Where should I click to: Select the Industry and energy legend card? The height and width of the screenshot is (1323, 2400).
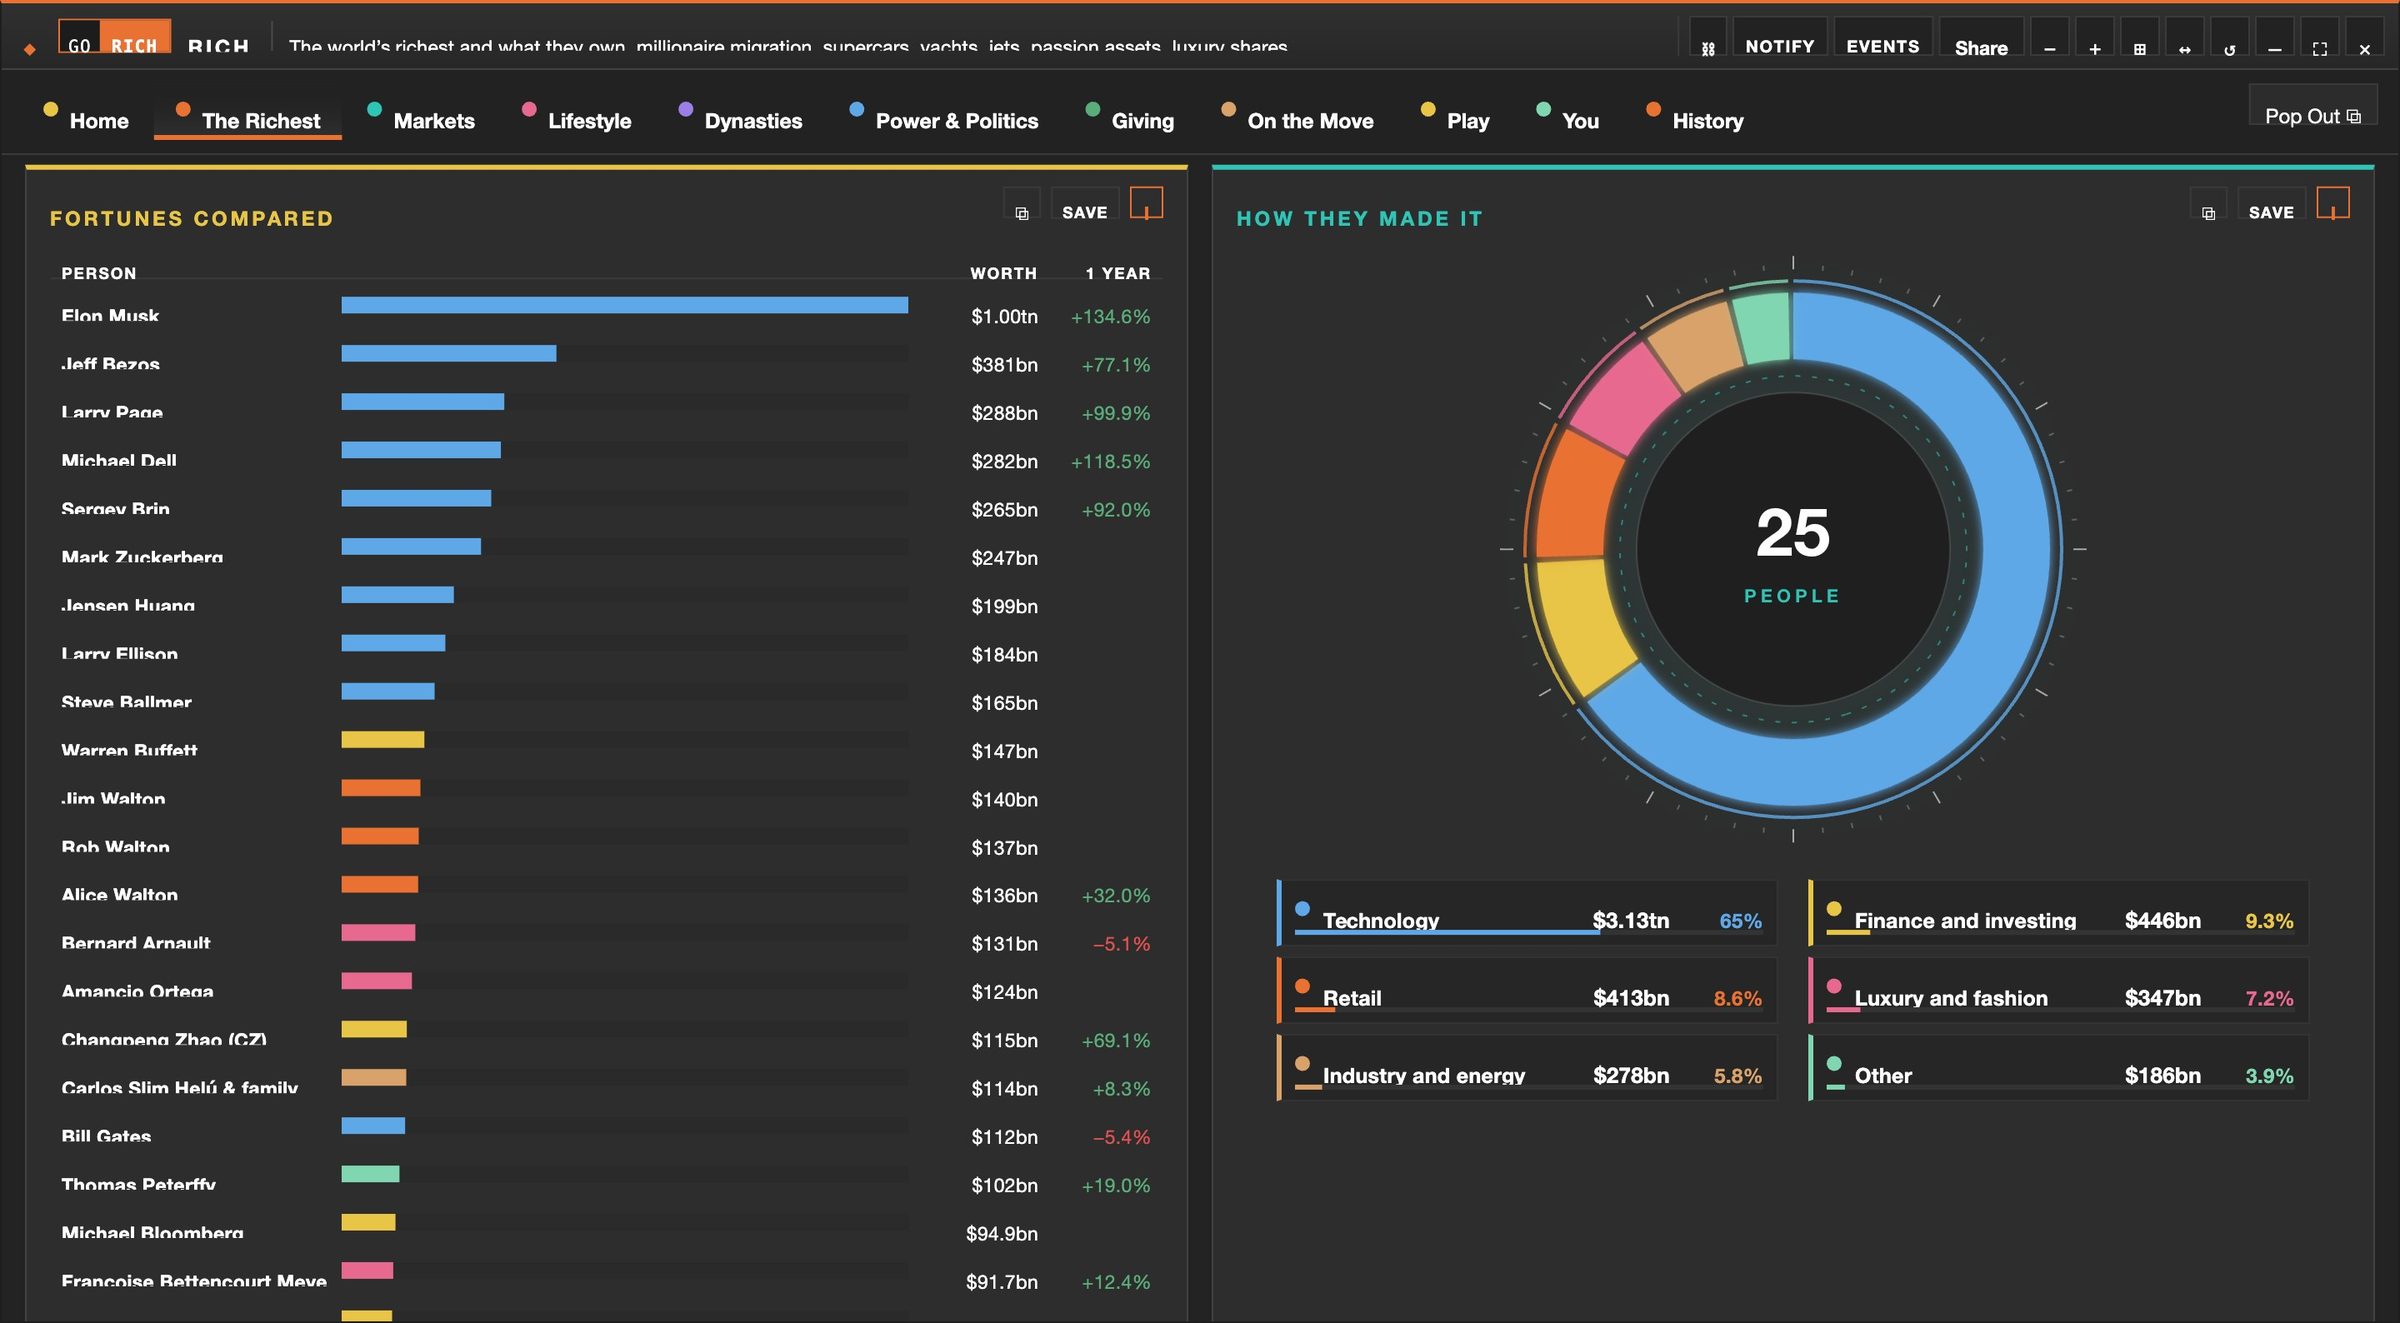click(x=1527, y=1068)
